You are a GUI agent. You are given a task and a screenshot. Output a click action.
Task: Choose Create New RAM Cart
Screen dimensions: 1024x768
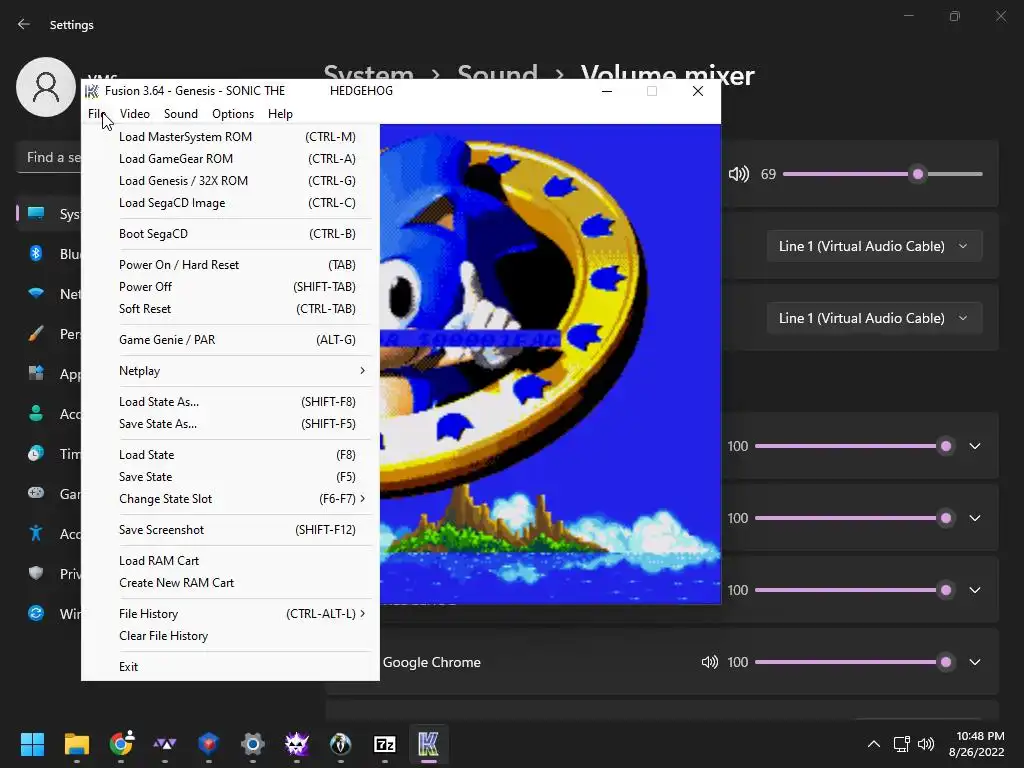click(x=231, y=583)
